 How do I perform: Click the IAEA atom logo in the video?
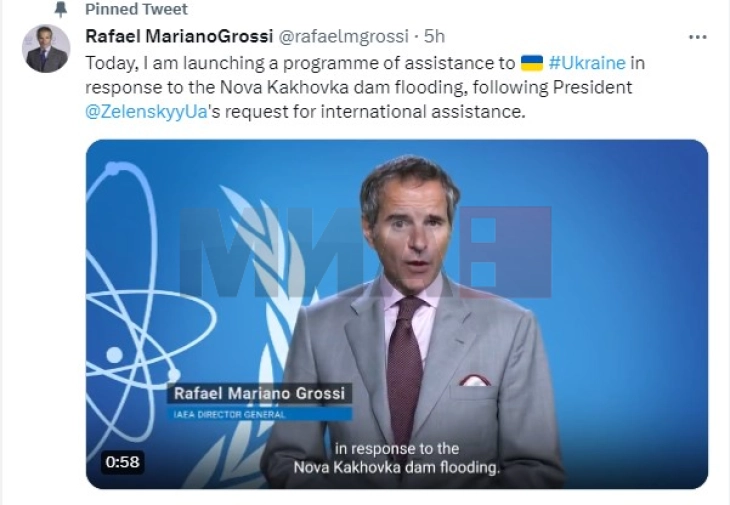(130, 300)
